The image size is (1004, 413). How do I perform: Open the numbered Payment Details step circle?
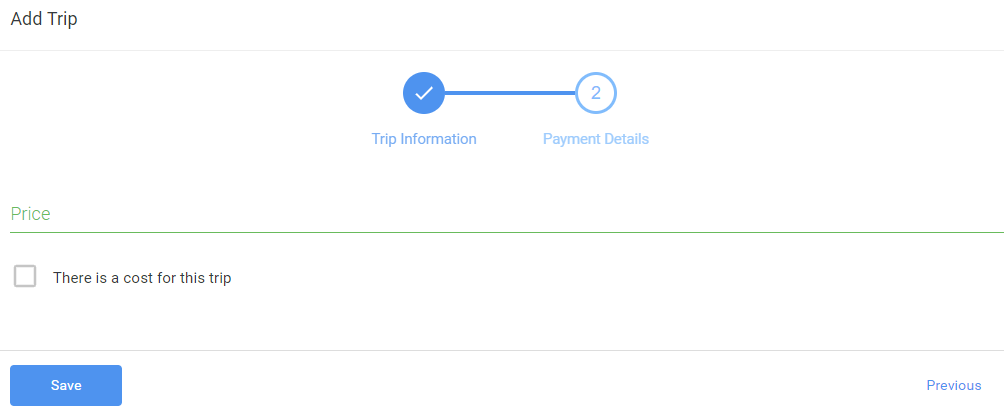[595, 93]
